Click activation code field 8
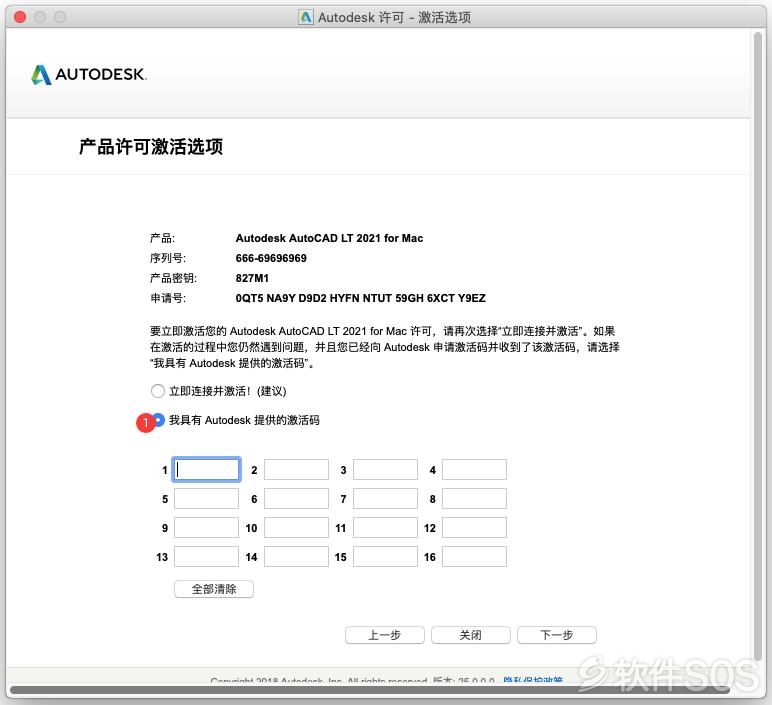This screenshot has width=772, height=705. pyautogui.click(x=475, y=499)
